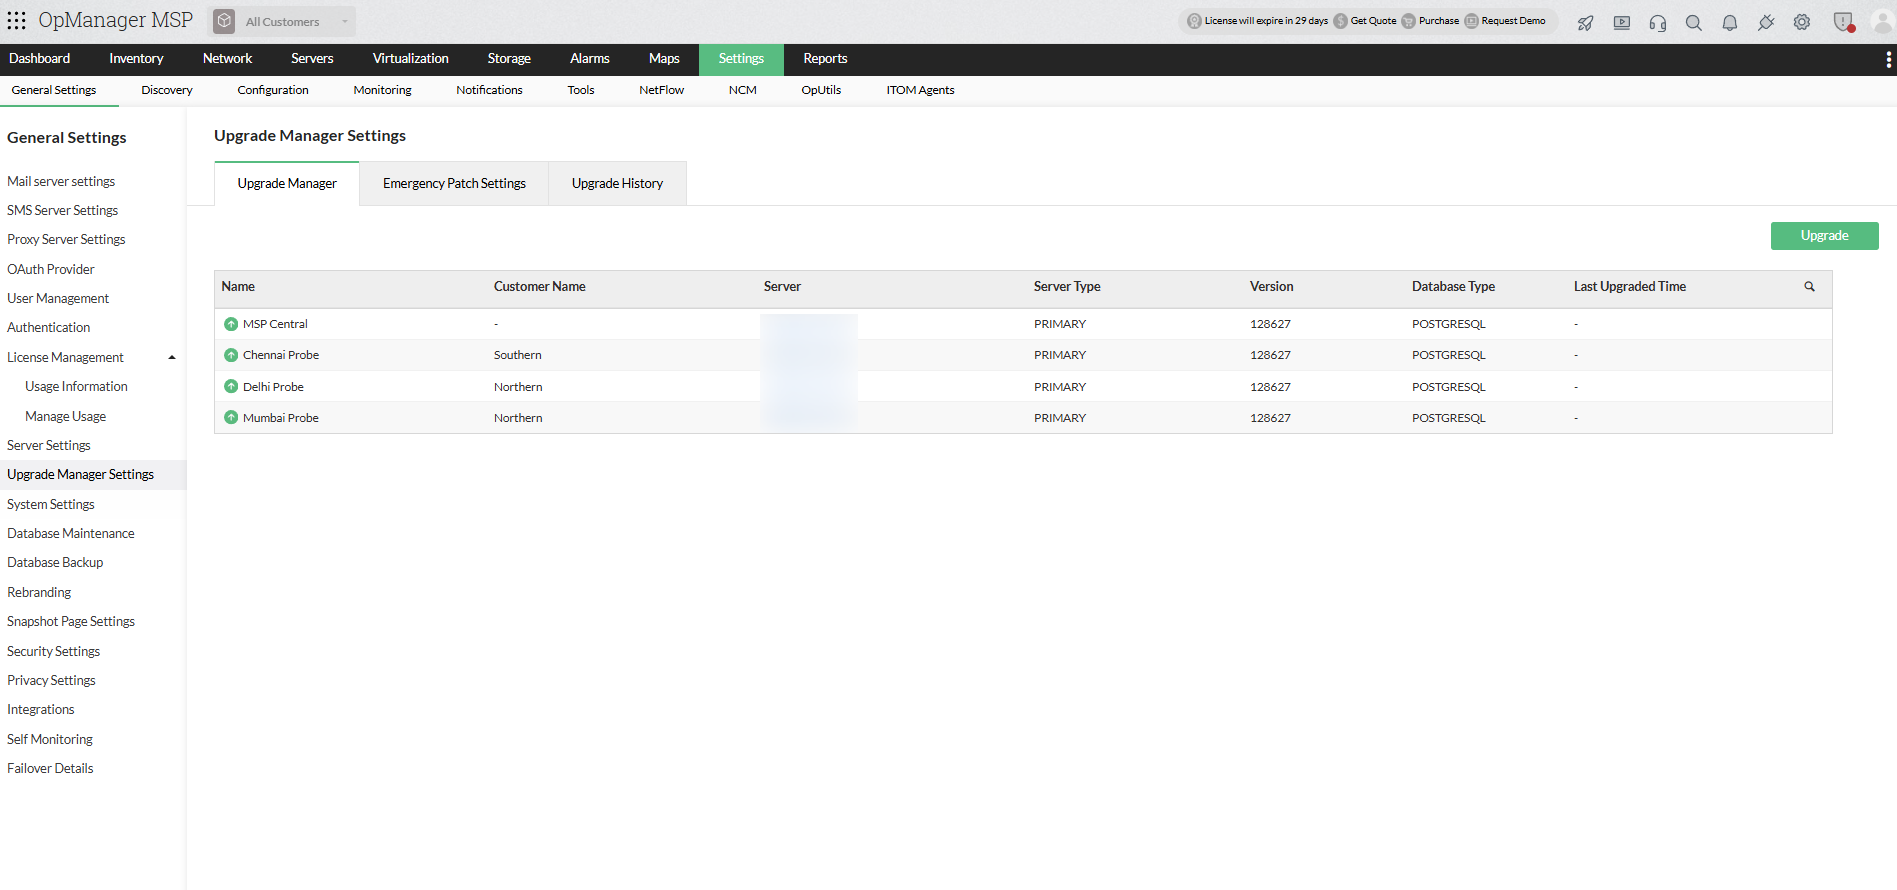Open the Network menu
The width and height of the screenshot is (1897, 890).
click(x=227, y=59)
